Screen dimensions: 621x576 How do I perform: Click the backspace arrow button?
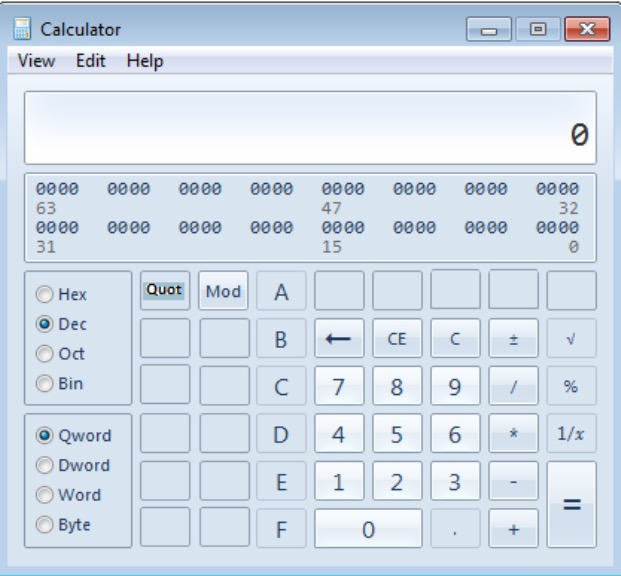[x=339, y=338]
